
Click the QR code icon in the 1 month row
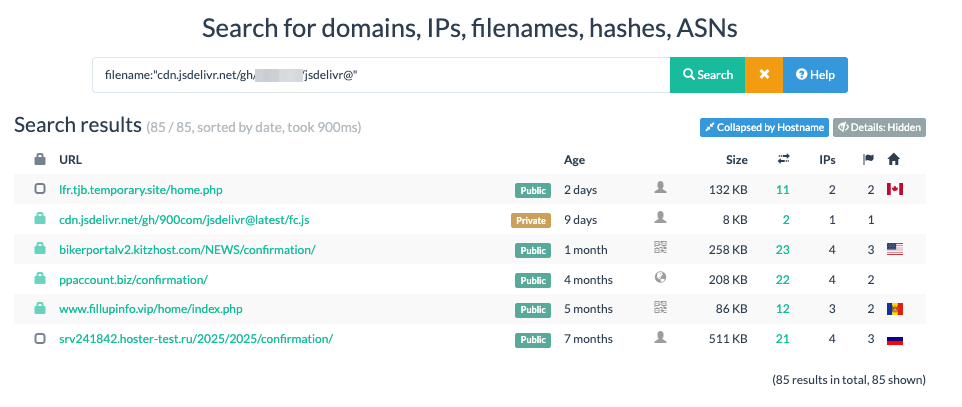coord(660,247)
